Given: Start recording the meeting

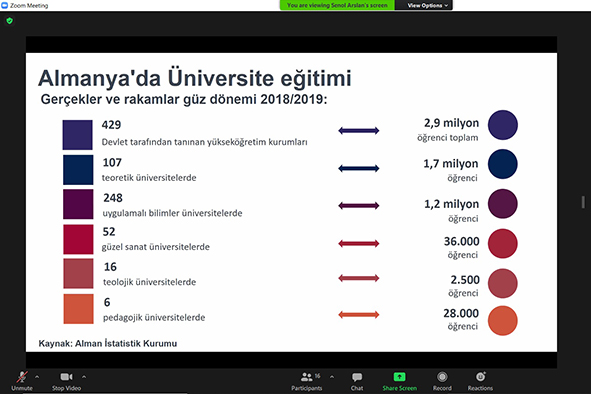Looking at the screenshot, I should click(442, 381).
